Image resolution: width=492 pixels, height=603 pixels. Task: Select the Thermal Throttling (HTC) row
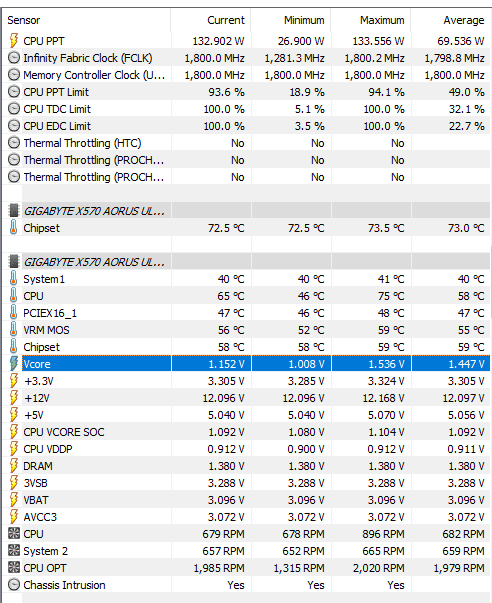coord(246,143)
